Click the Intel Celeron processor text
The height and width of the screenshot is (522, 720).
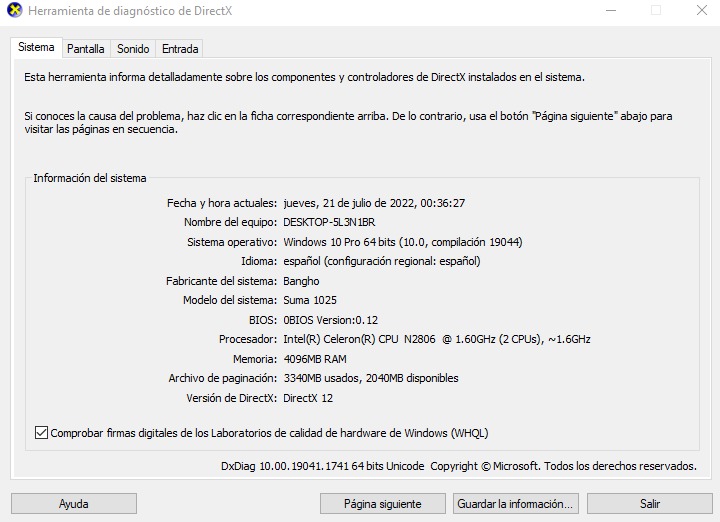436,339
